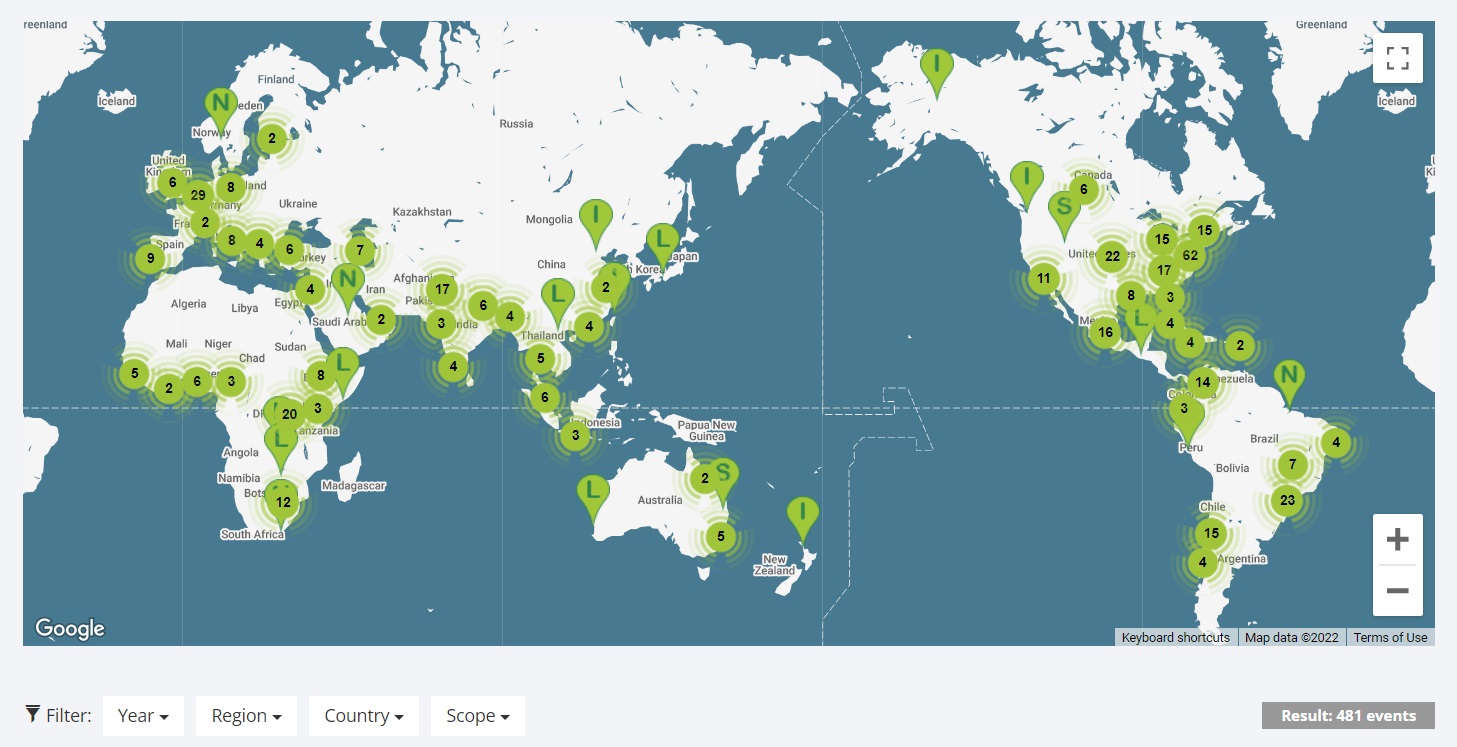Open the 23 events cluster in Brazil
The width and height of the screenshot is (1457, 747).
point(1287,501)
